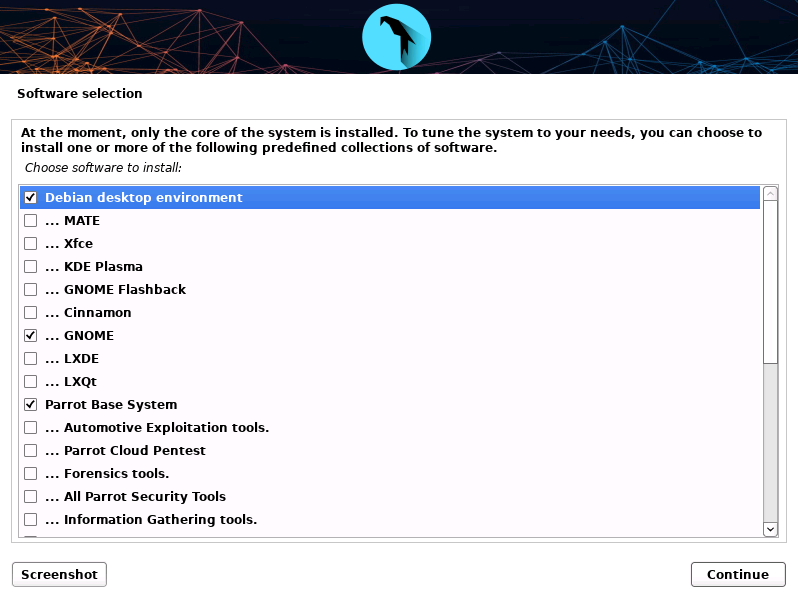Check the Forensics tools box
Screen dimensions: 798x599
[x=31, y=473]
